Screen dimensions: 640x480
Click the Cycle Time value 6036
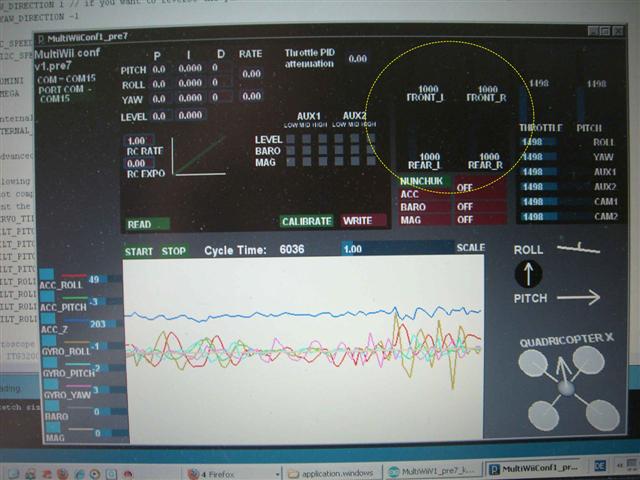(292, 249)
